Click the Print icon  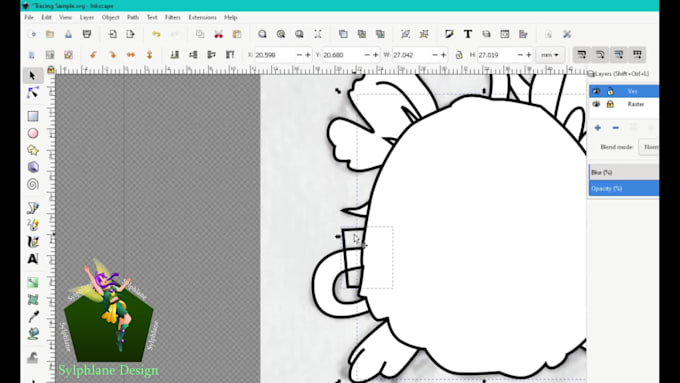(x=87, y=34)
